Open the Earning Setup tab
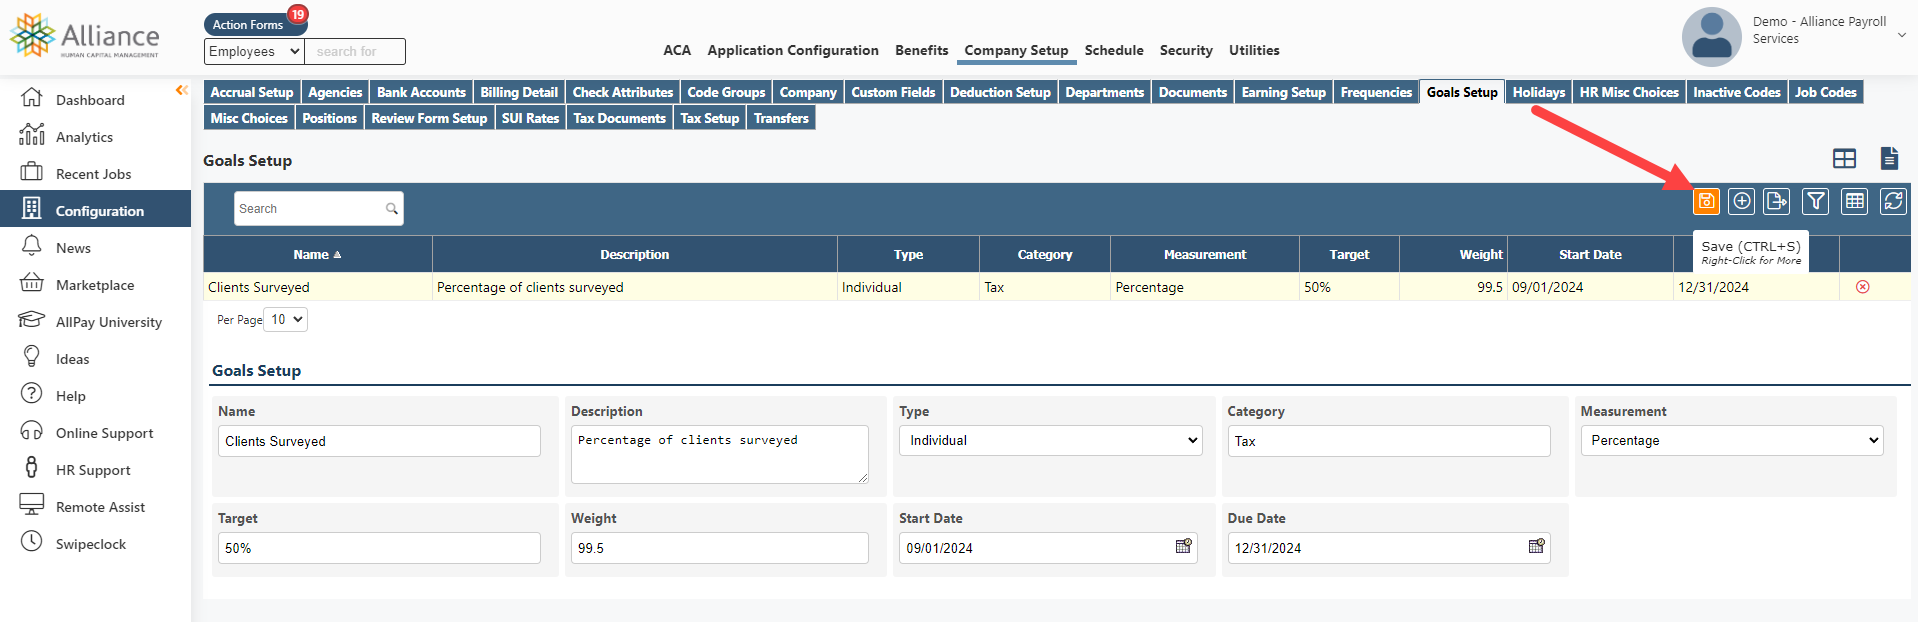Viewport: 1918px width, 622px height. pyautogui.click(x=1283, y=92)
